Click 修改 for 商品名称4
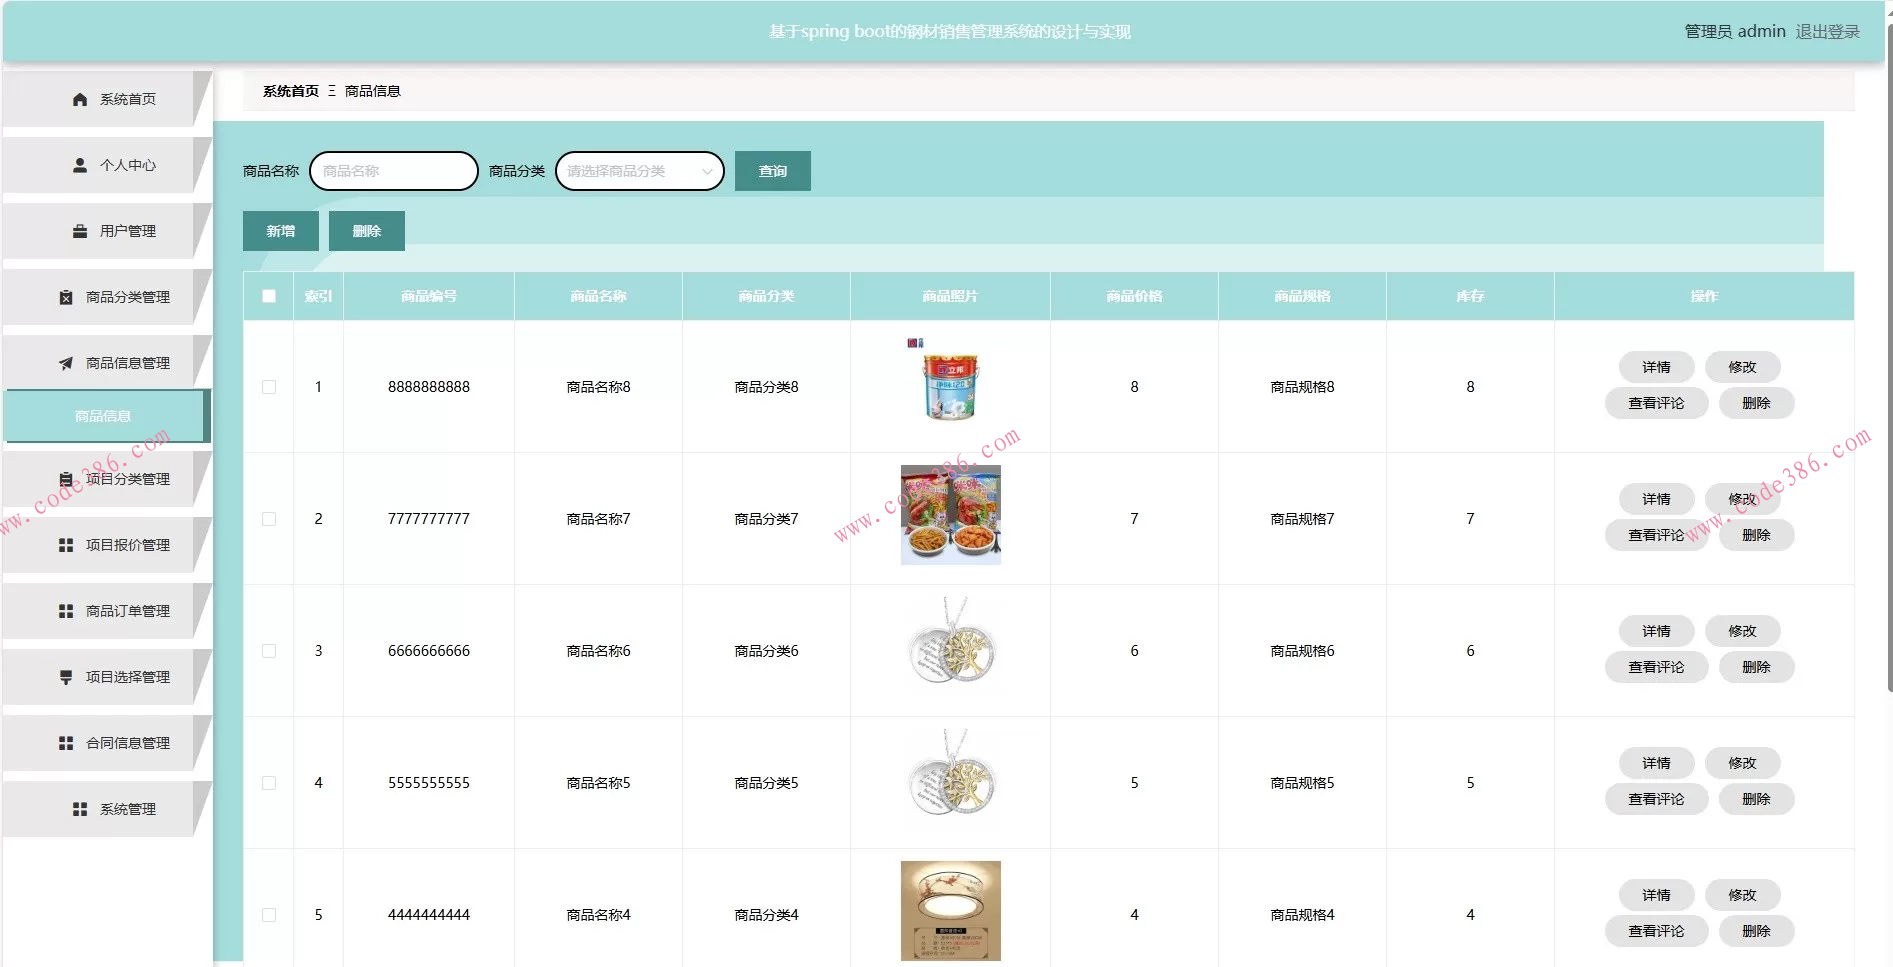 tap(1743, 895)
